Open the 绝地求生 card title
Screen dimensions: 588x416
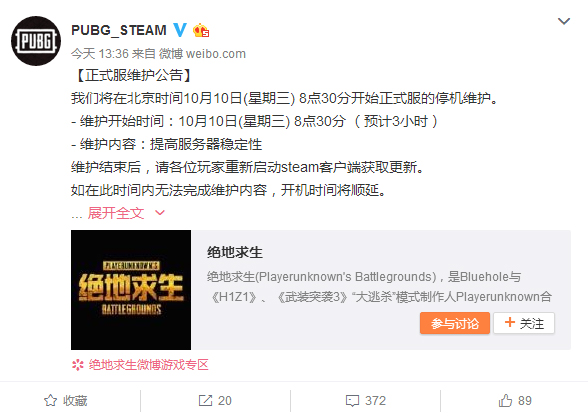tap(235, 252)
